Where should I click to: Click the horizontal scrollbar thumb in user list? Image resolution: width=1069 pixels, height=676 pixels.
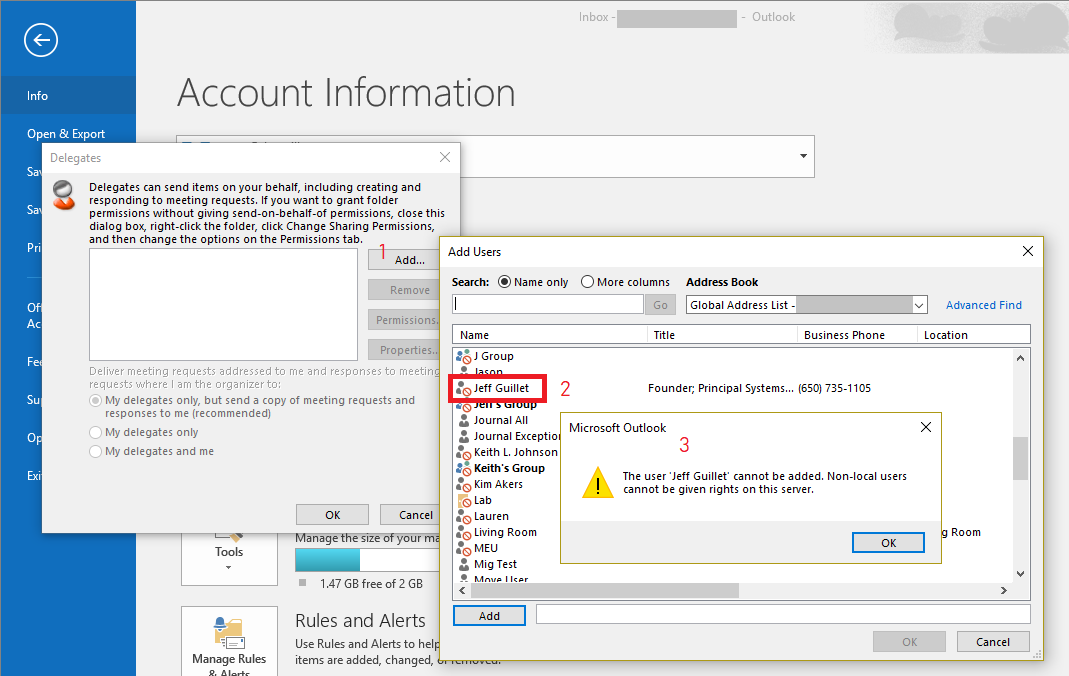coord(605,590)
